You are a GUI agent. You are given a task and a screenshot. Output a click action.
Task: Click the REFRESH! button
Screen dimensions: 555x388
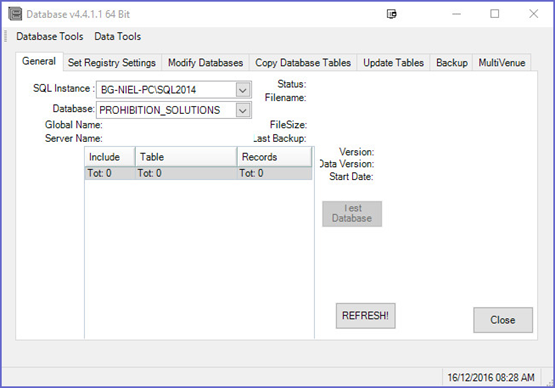(x=365, y=316)
